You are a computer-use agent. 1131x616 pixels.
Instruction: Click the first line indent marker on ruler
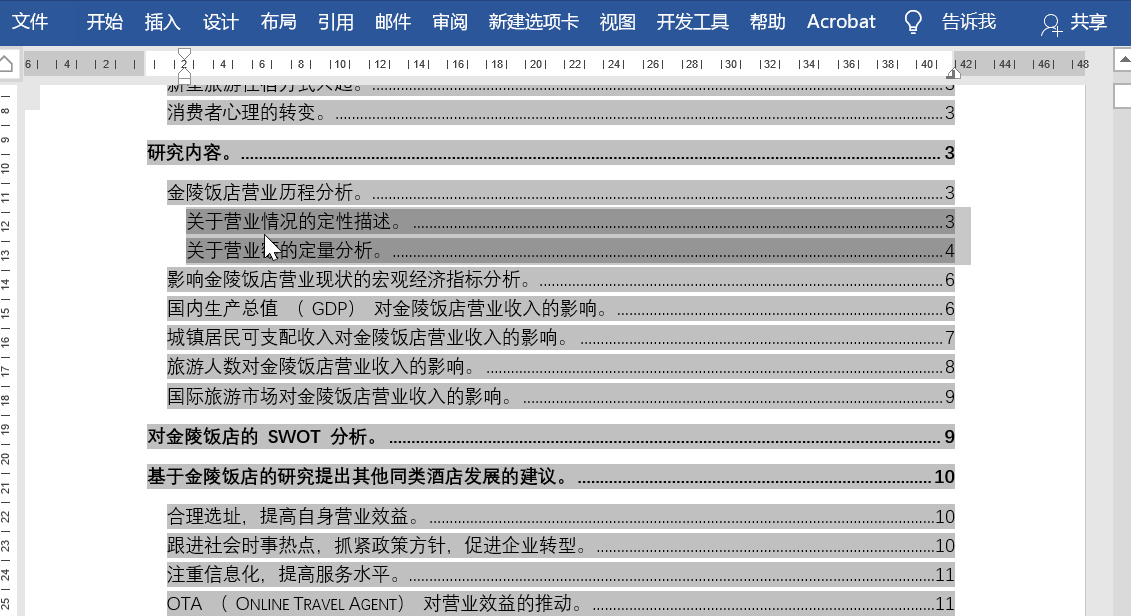pos(184,54)
